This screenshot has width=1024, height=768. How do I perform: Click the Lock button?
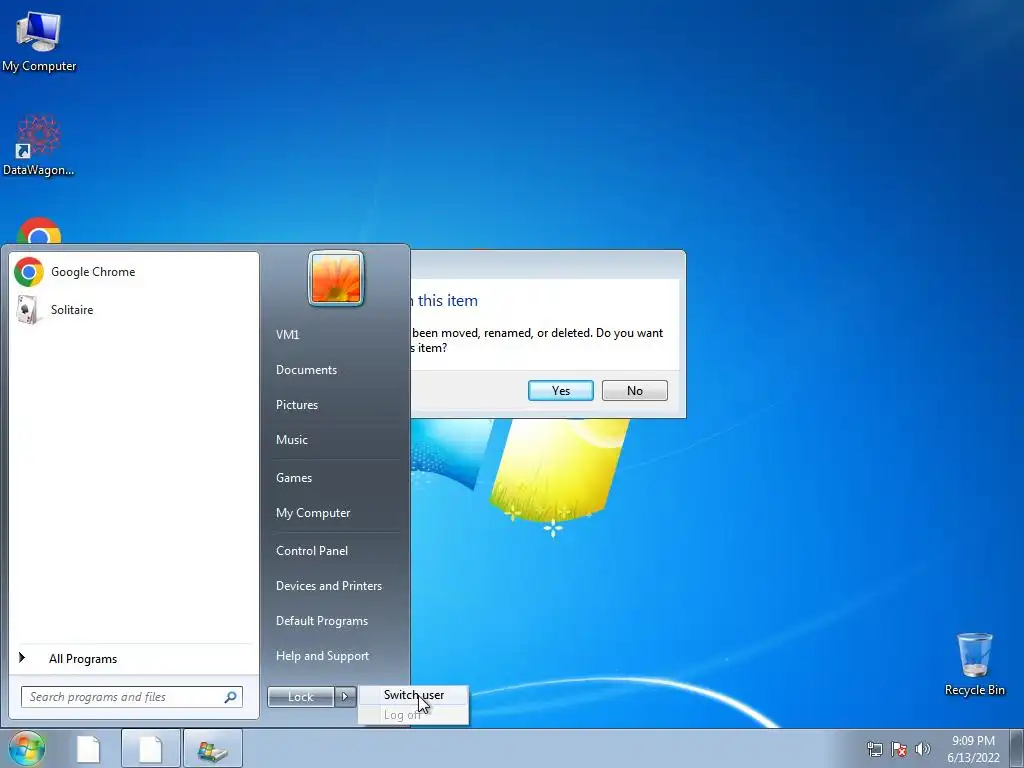(301, 697)
